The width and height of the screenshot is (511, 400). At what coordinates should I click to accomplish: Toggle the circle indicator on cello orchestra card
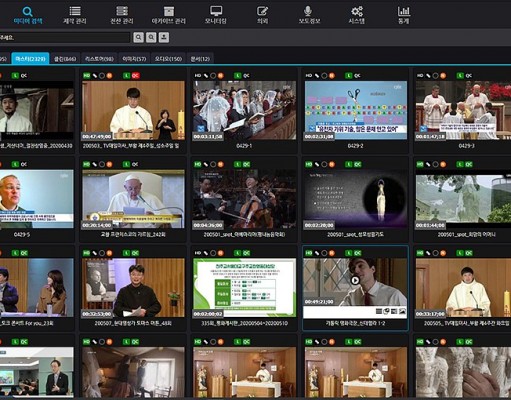click(x=213, y=164)
